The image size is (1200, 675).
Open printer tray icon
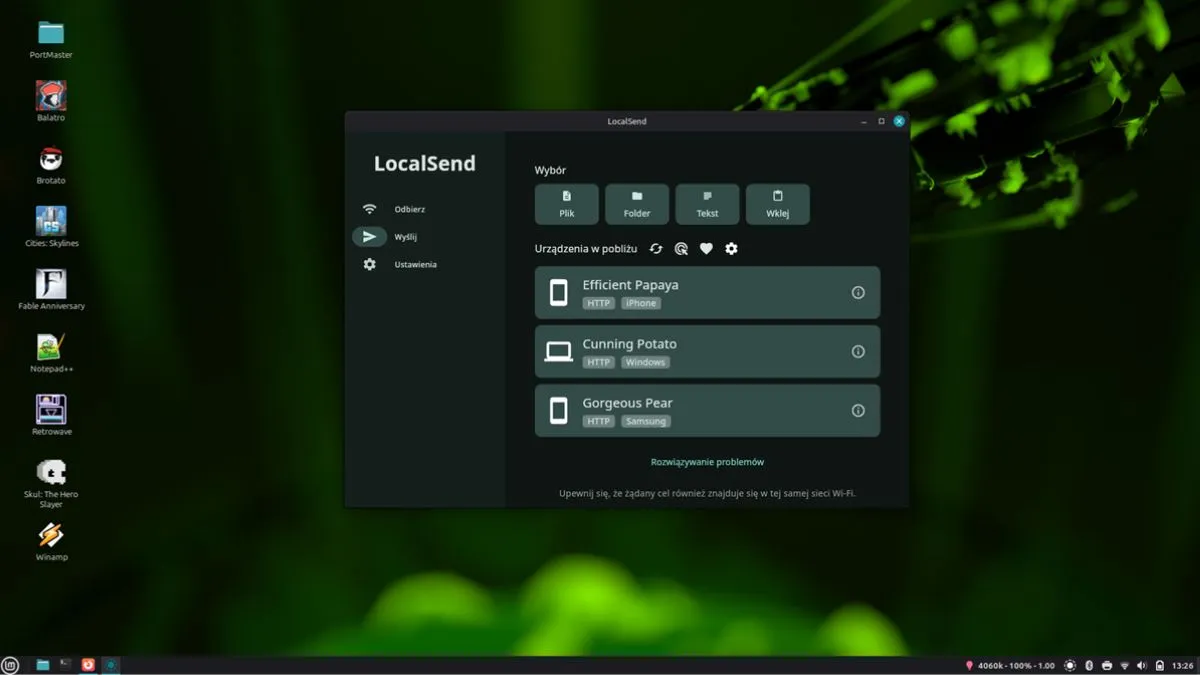point(1107,666)
